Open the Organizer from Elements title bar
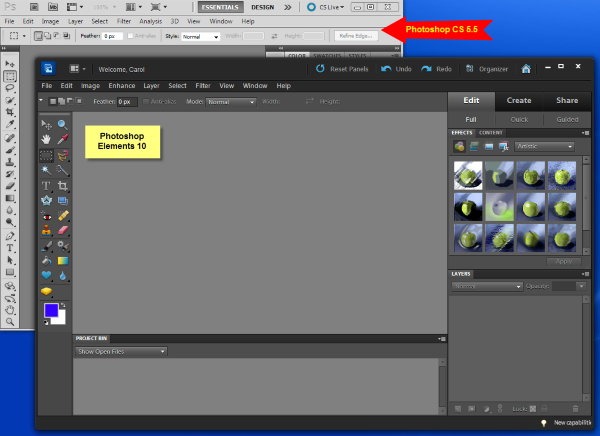Image resolution: width=600 pixels, height=436 pixels. (x=487, y=69)
